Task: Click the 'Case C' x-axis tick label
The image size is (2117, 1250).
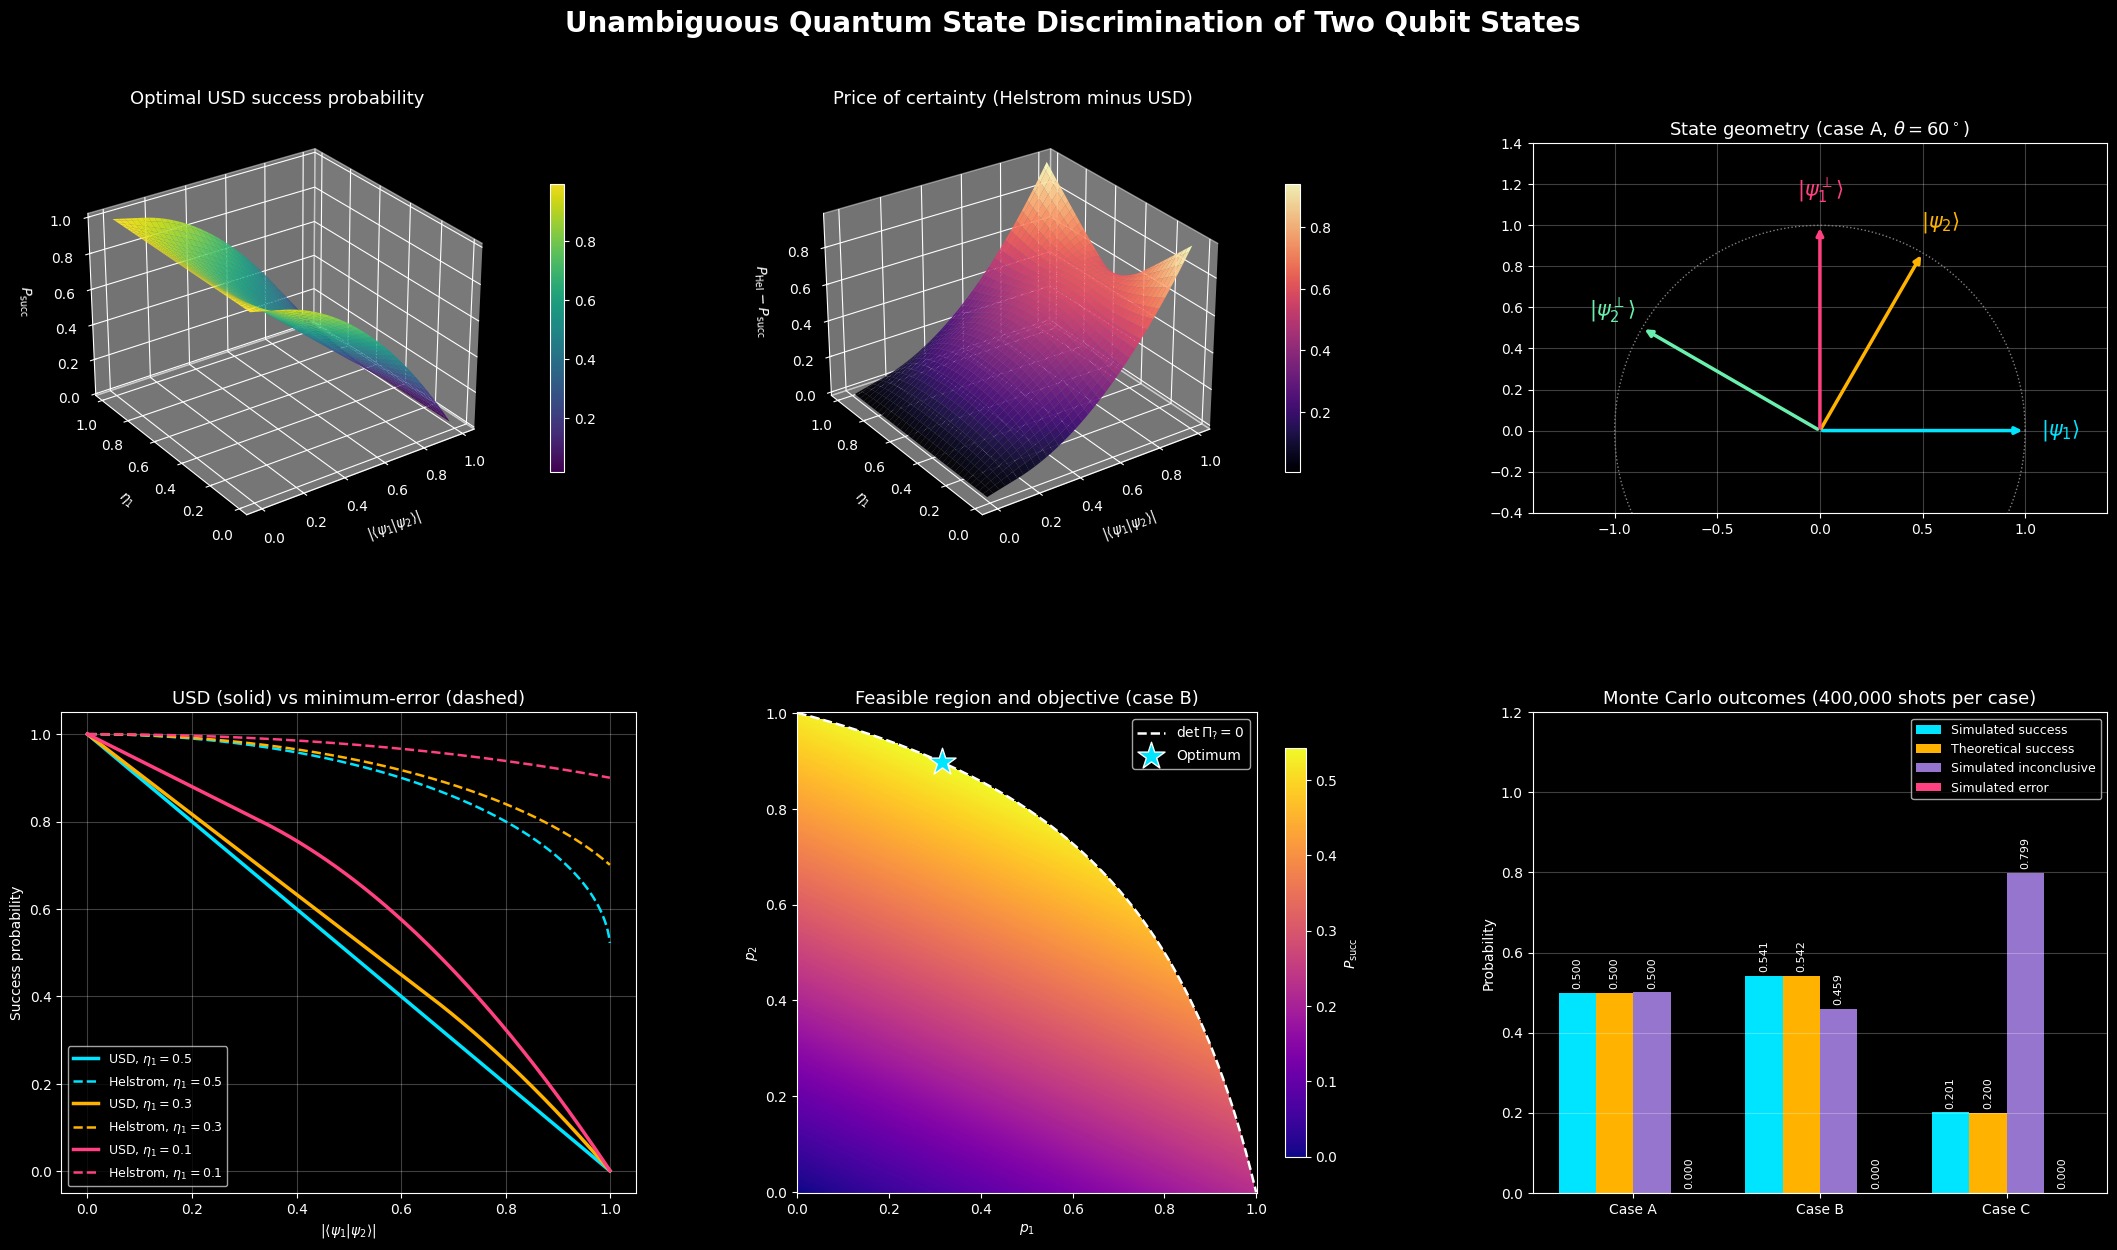Action: (x=2006, y=1209)
